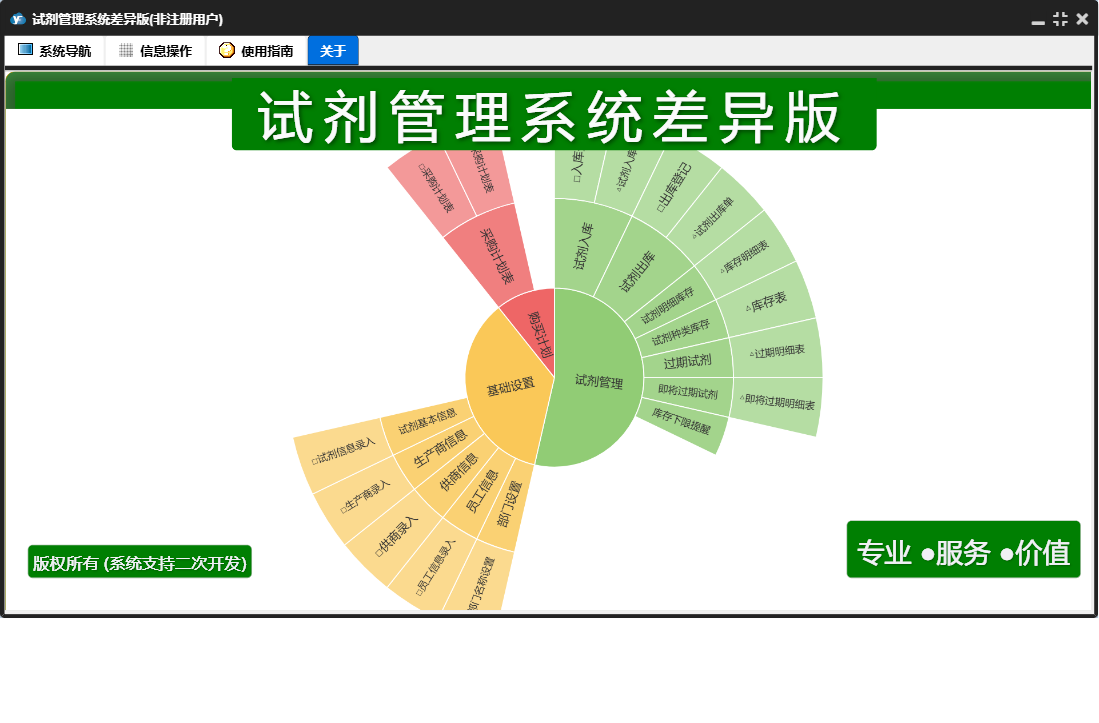Open 采购计划表 segment adjoining 购买计划
Screen dimensions: 1099x723
496,256
